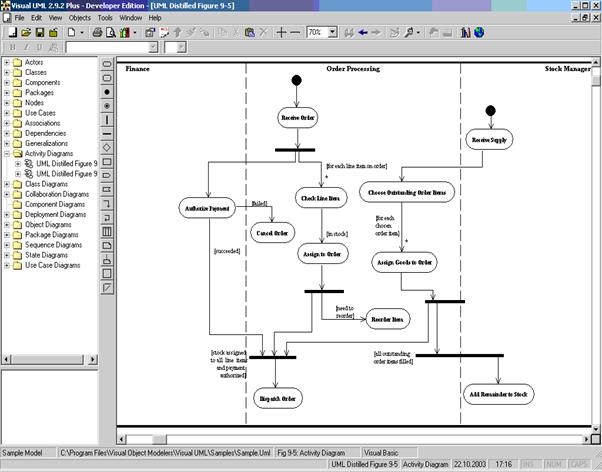
Task: Select the Swimlane columns tool
Action: click(107, 232)
